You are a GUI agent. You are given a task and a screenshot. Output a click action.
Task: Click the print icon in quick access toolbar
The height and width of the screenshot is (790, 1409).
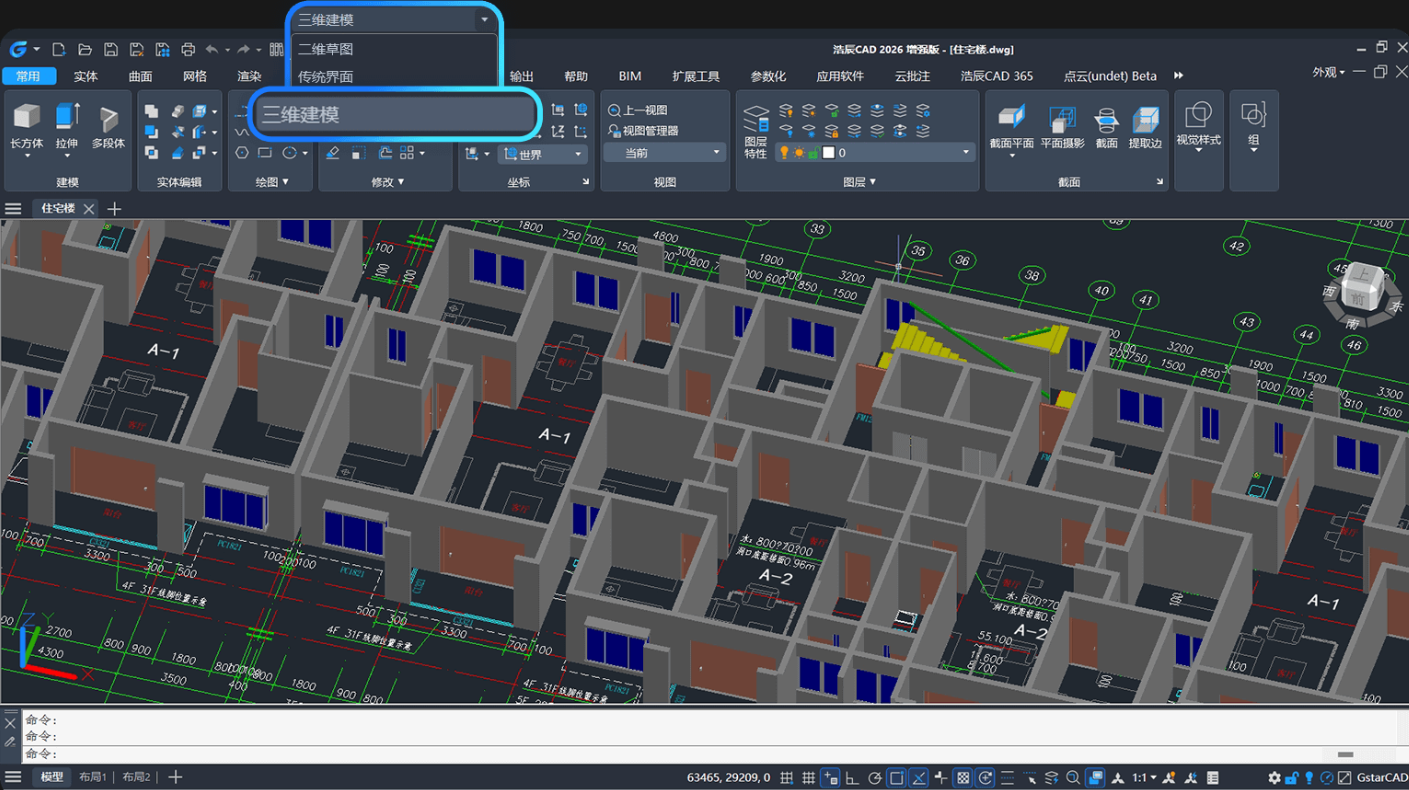point(188,49)
